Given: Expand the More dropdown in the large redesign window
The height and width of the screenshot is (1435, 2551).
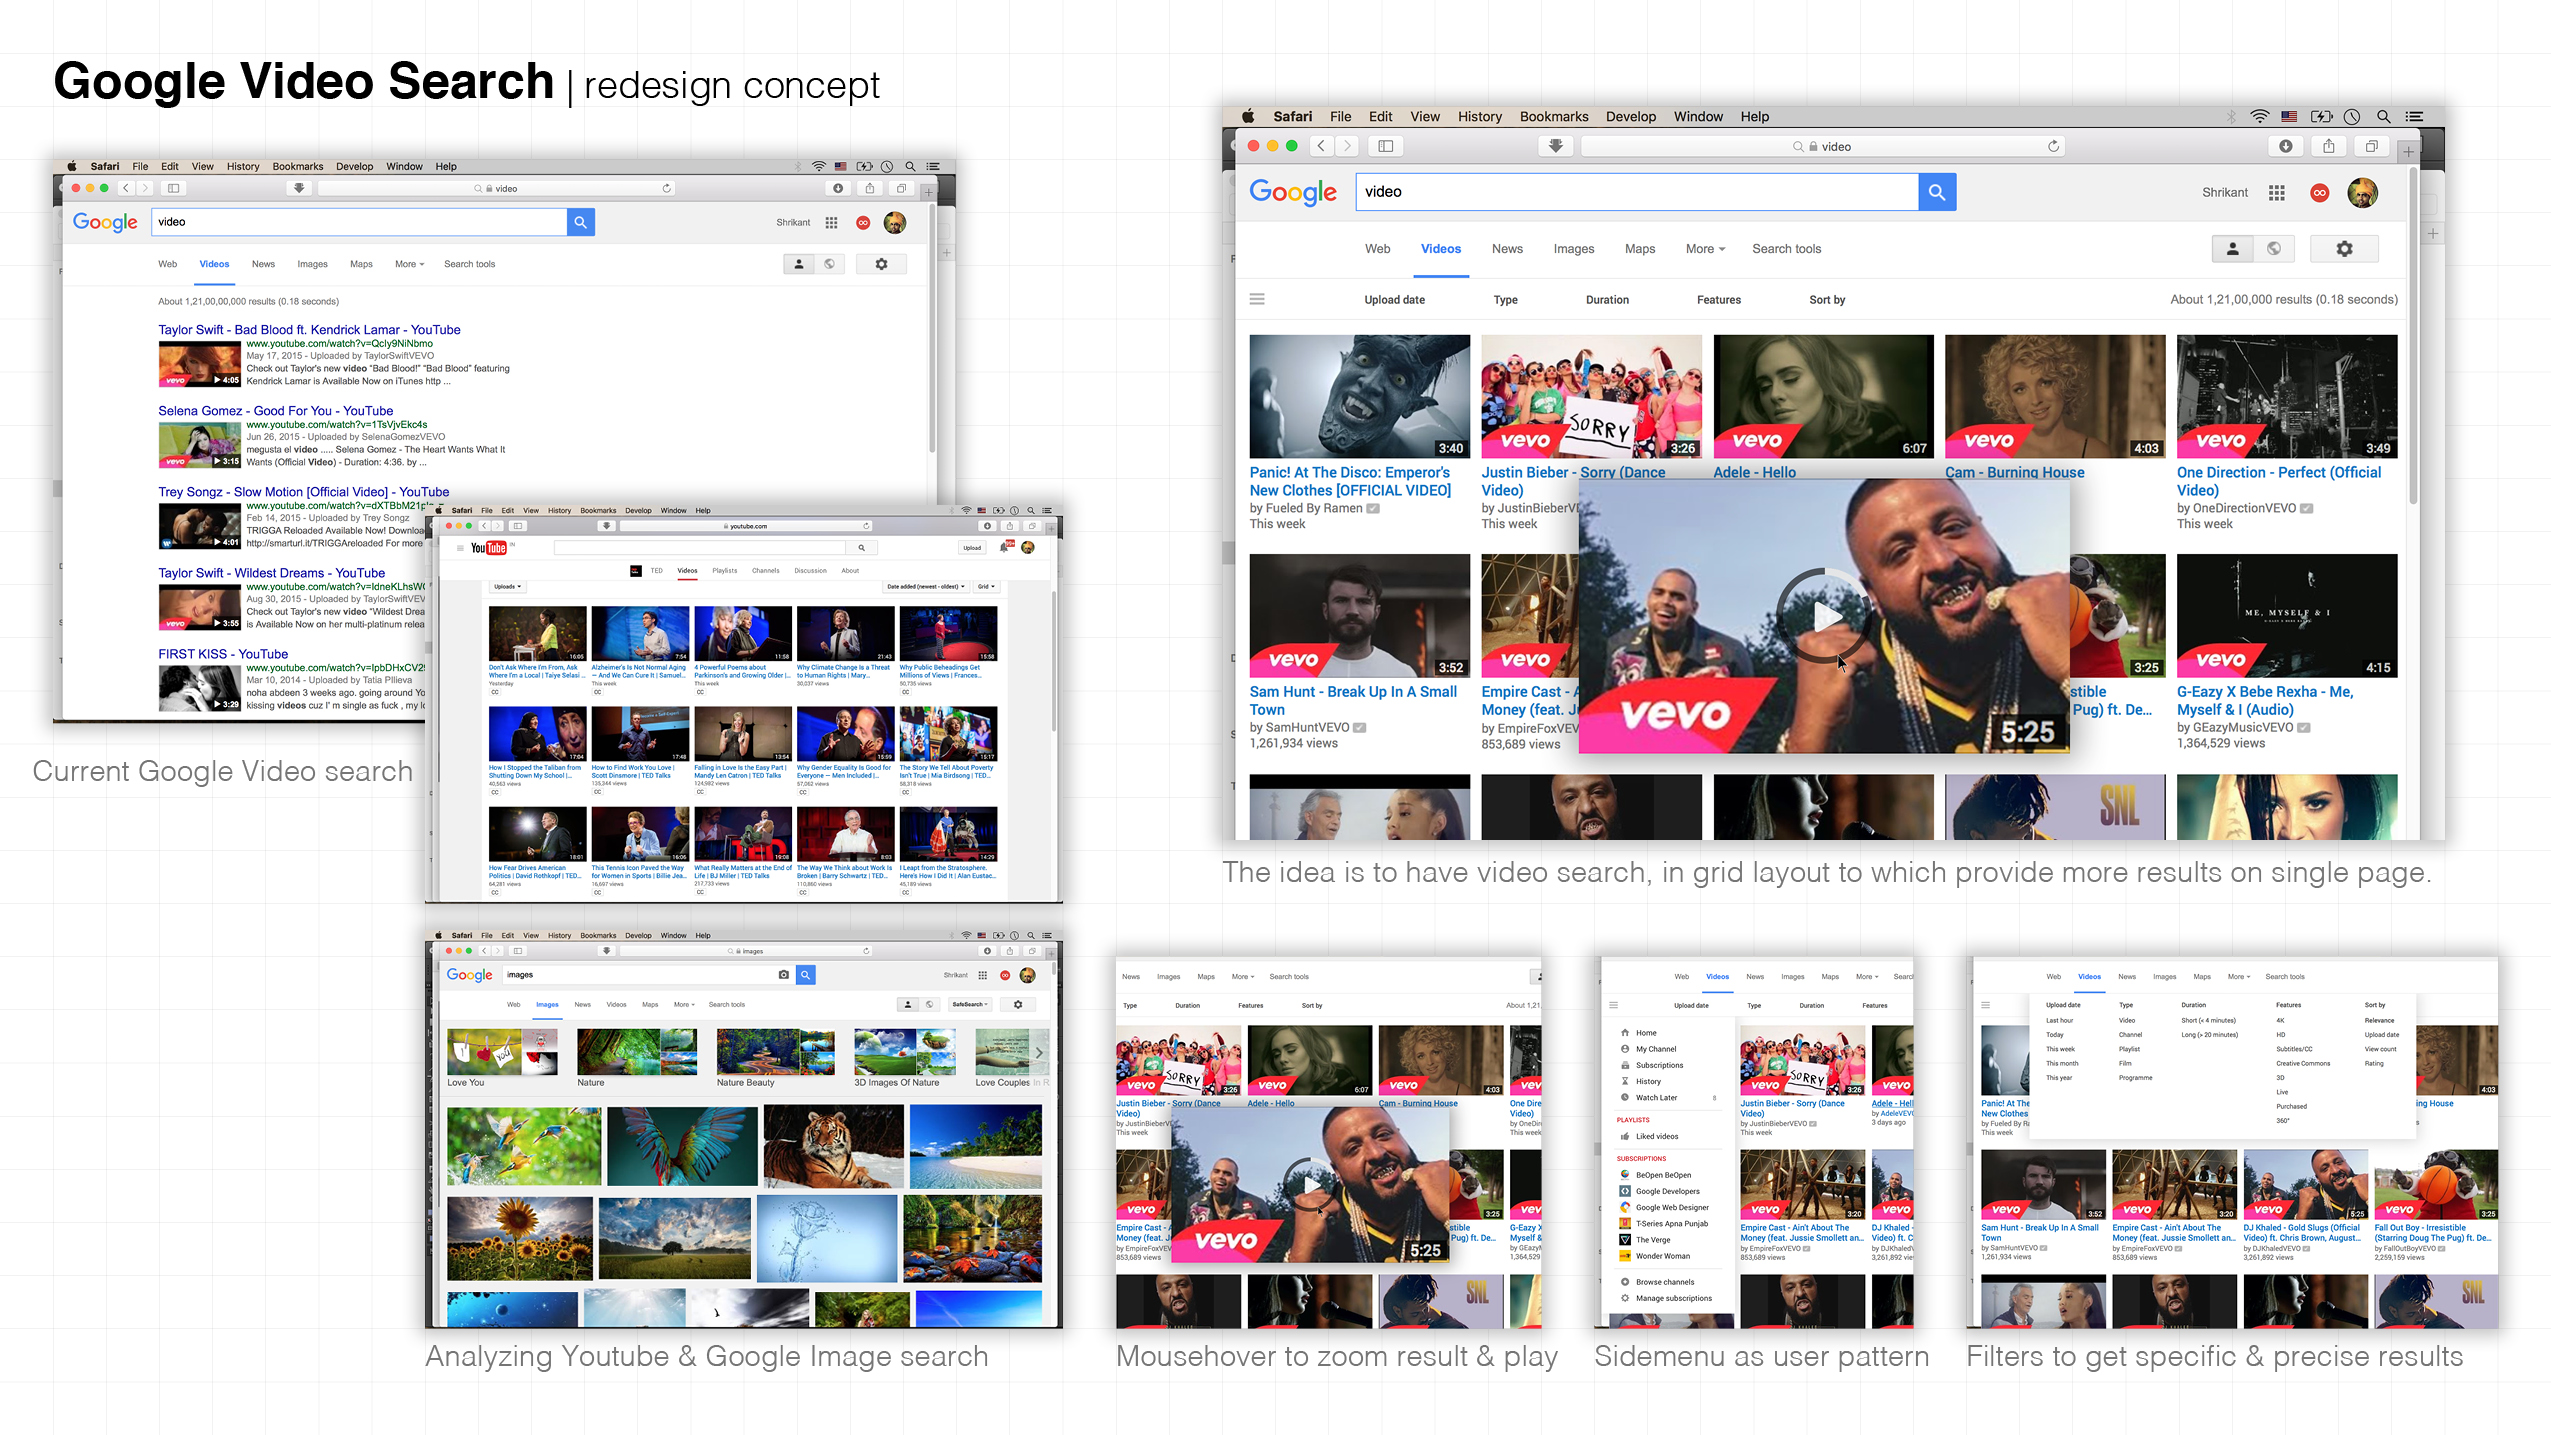Looking at the screenshot, I should pyautogui.click(x=1705, y=249).
